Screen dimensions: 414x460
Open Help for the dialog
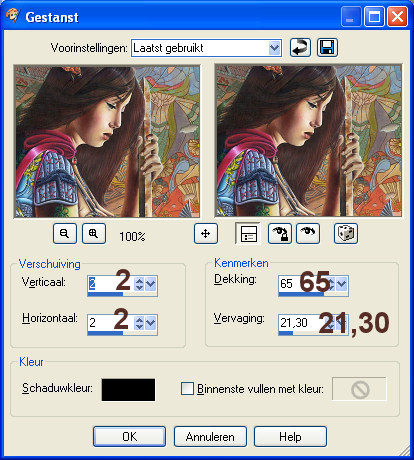click(290, 437)
